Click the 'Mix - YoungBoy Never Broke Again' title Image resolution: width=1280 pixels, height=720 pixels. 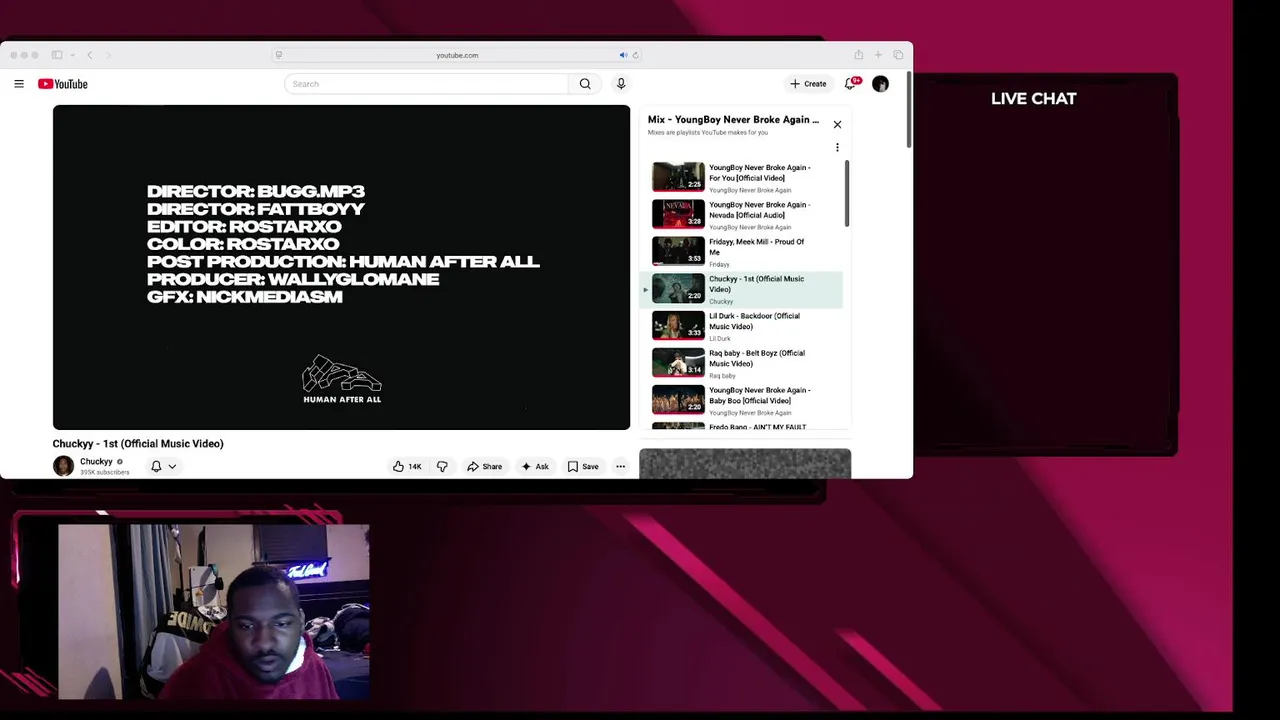click(733, 120)
